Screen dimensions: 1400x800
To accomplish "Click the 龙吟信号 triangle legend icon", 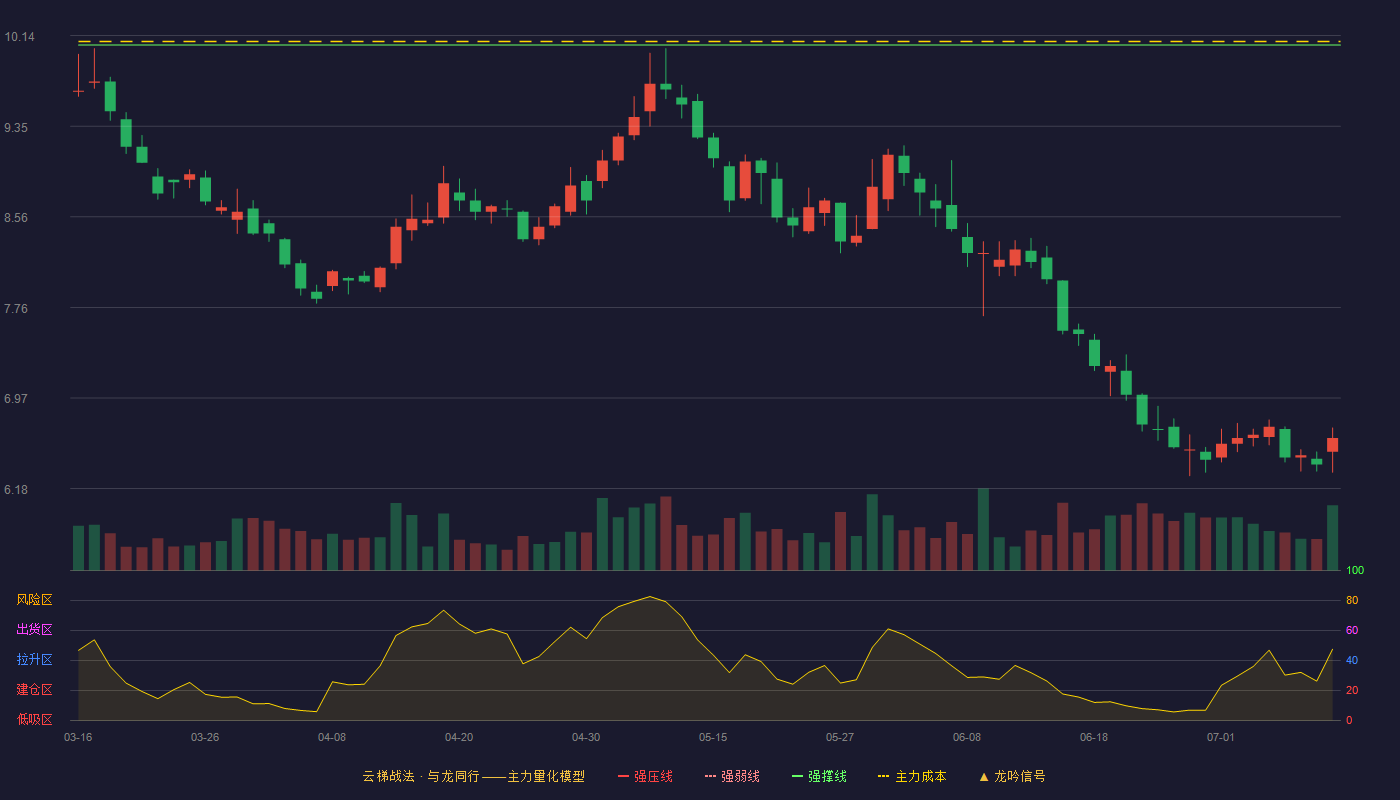I will (x=984, y=776).
